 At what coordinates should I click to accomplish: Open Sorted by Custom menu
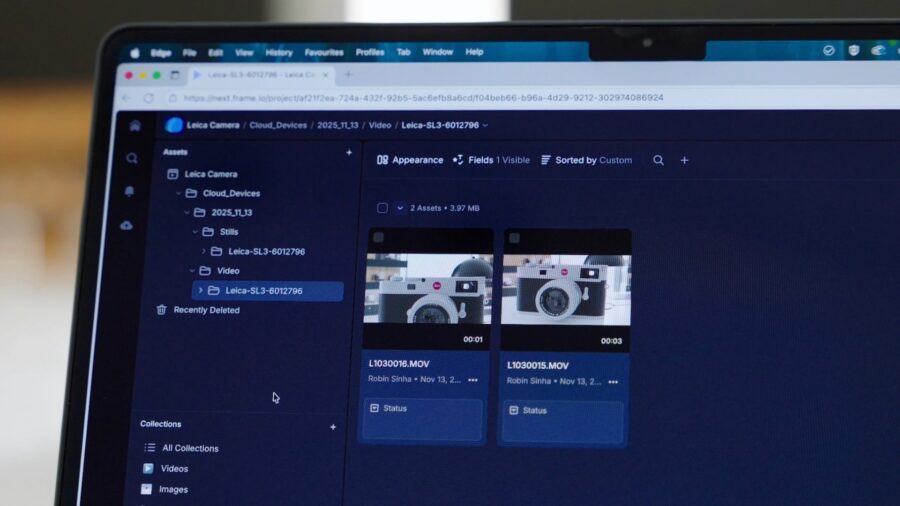[x=586, y=160]
